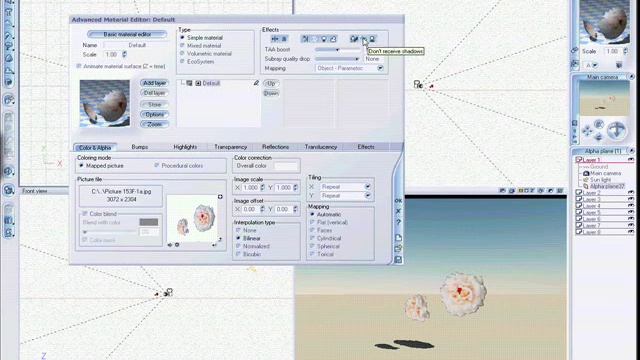Click Alpha plane panel header pin icon
This screenshot has width=640, height=360.
[631, 151]
